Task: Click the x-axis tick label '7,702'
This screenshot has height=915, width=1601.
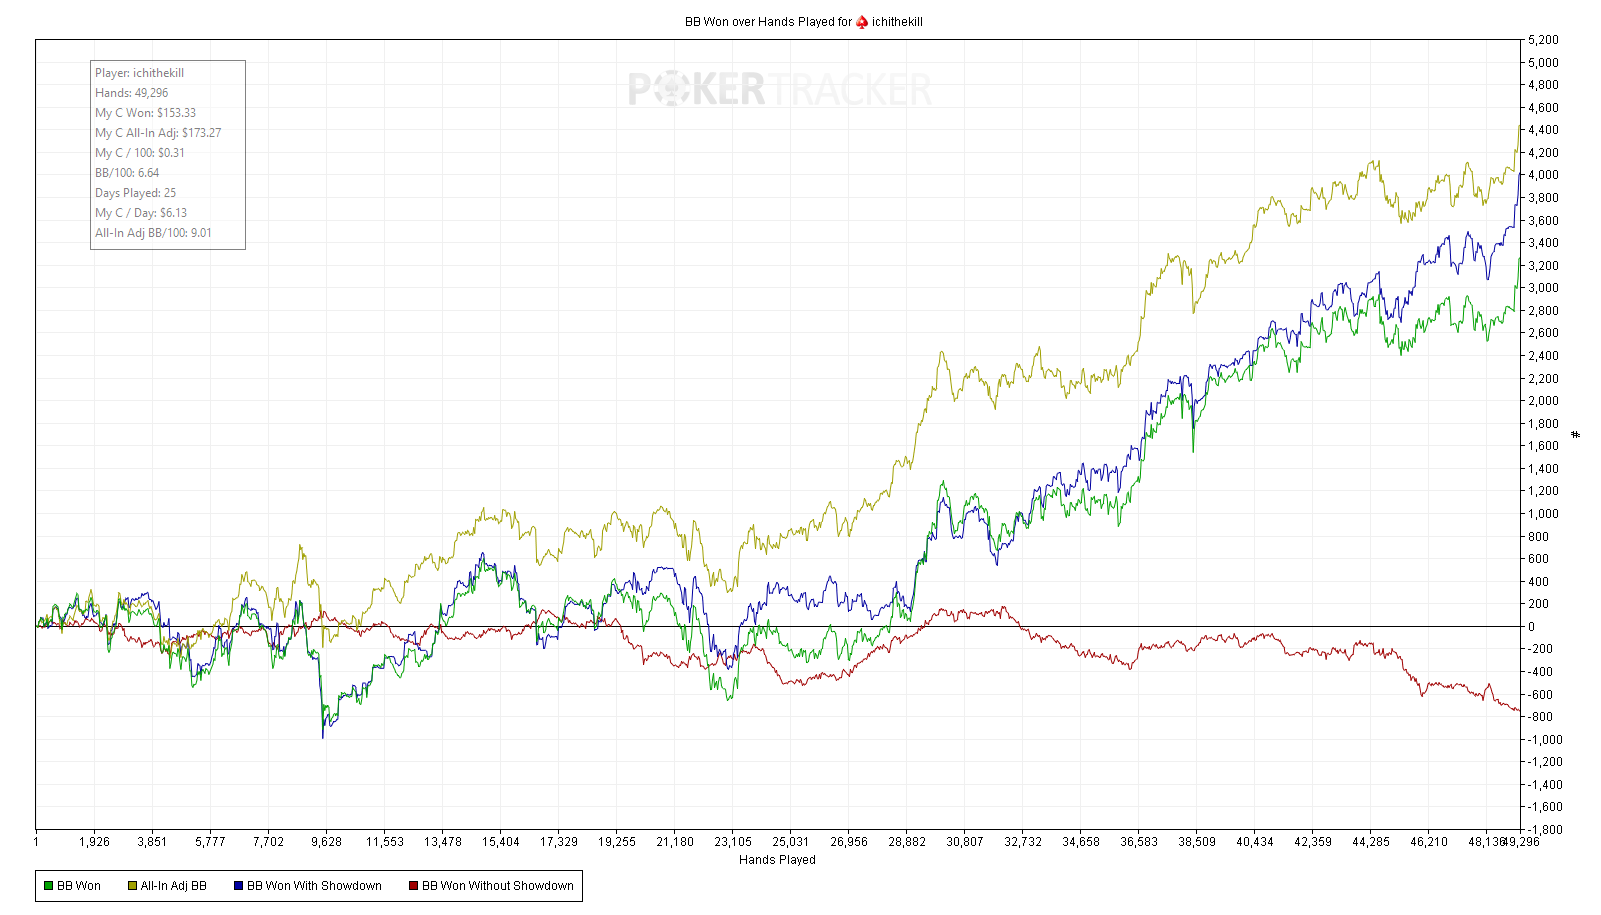Action: pyautogui.click(x=268, y=842)
